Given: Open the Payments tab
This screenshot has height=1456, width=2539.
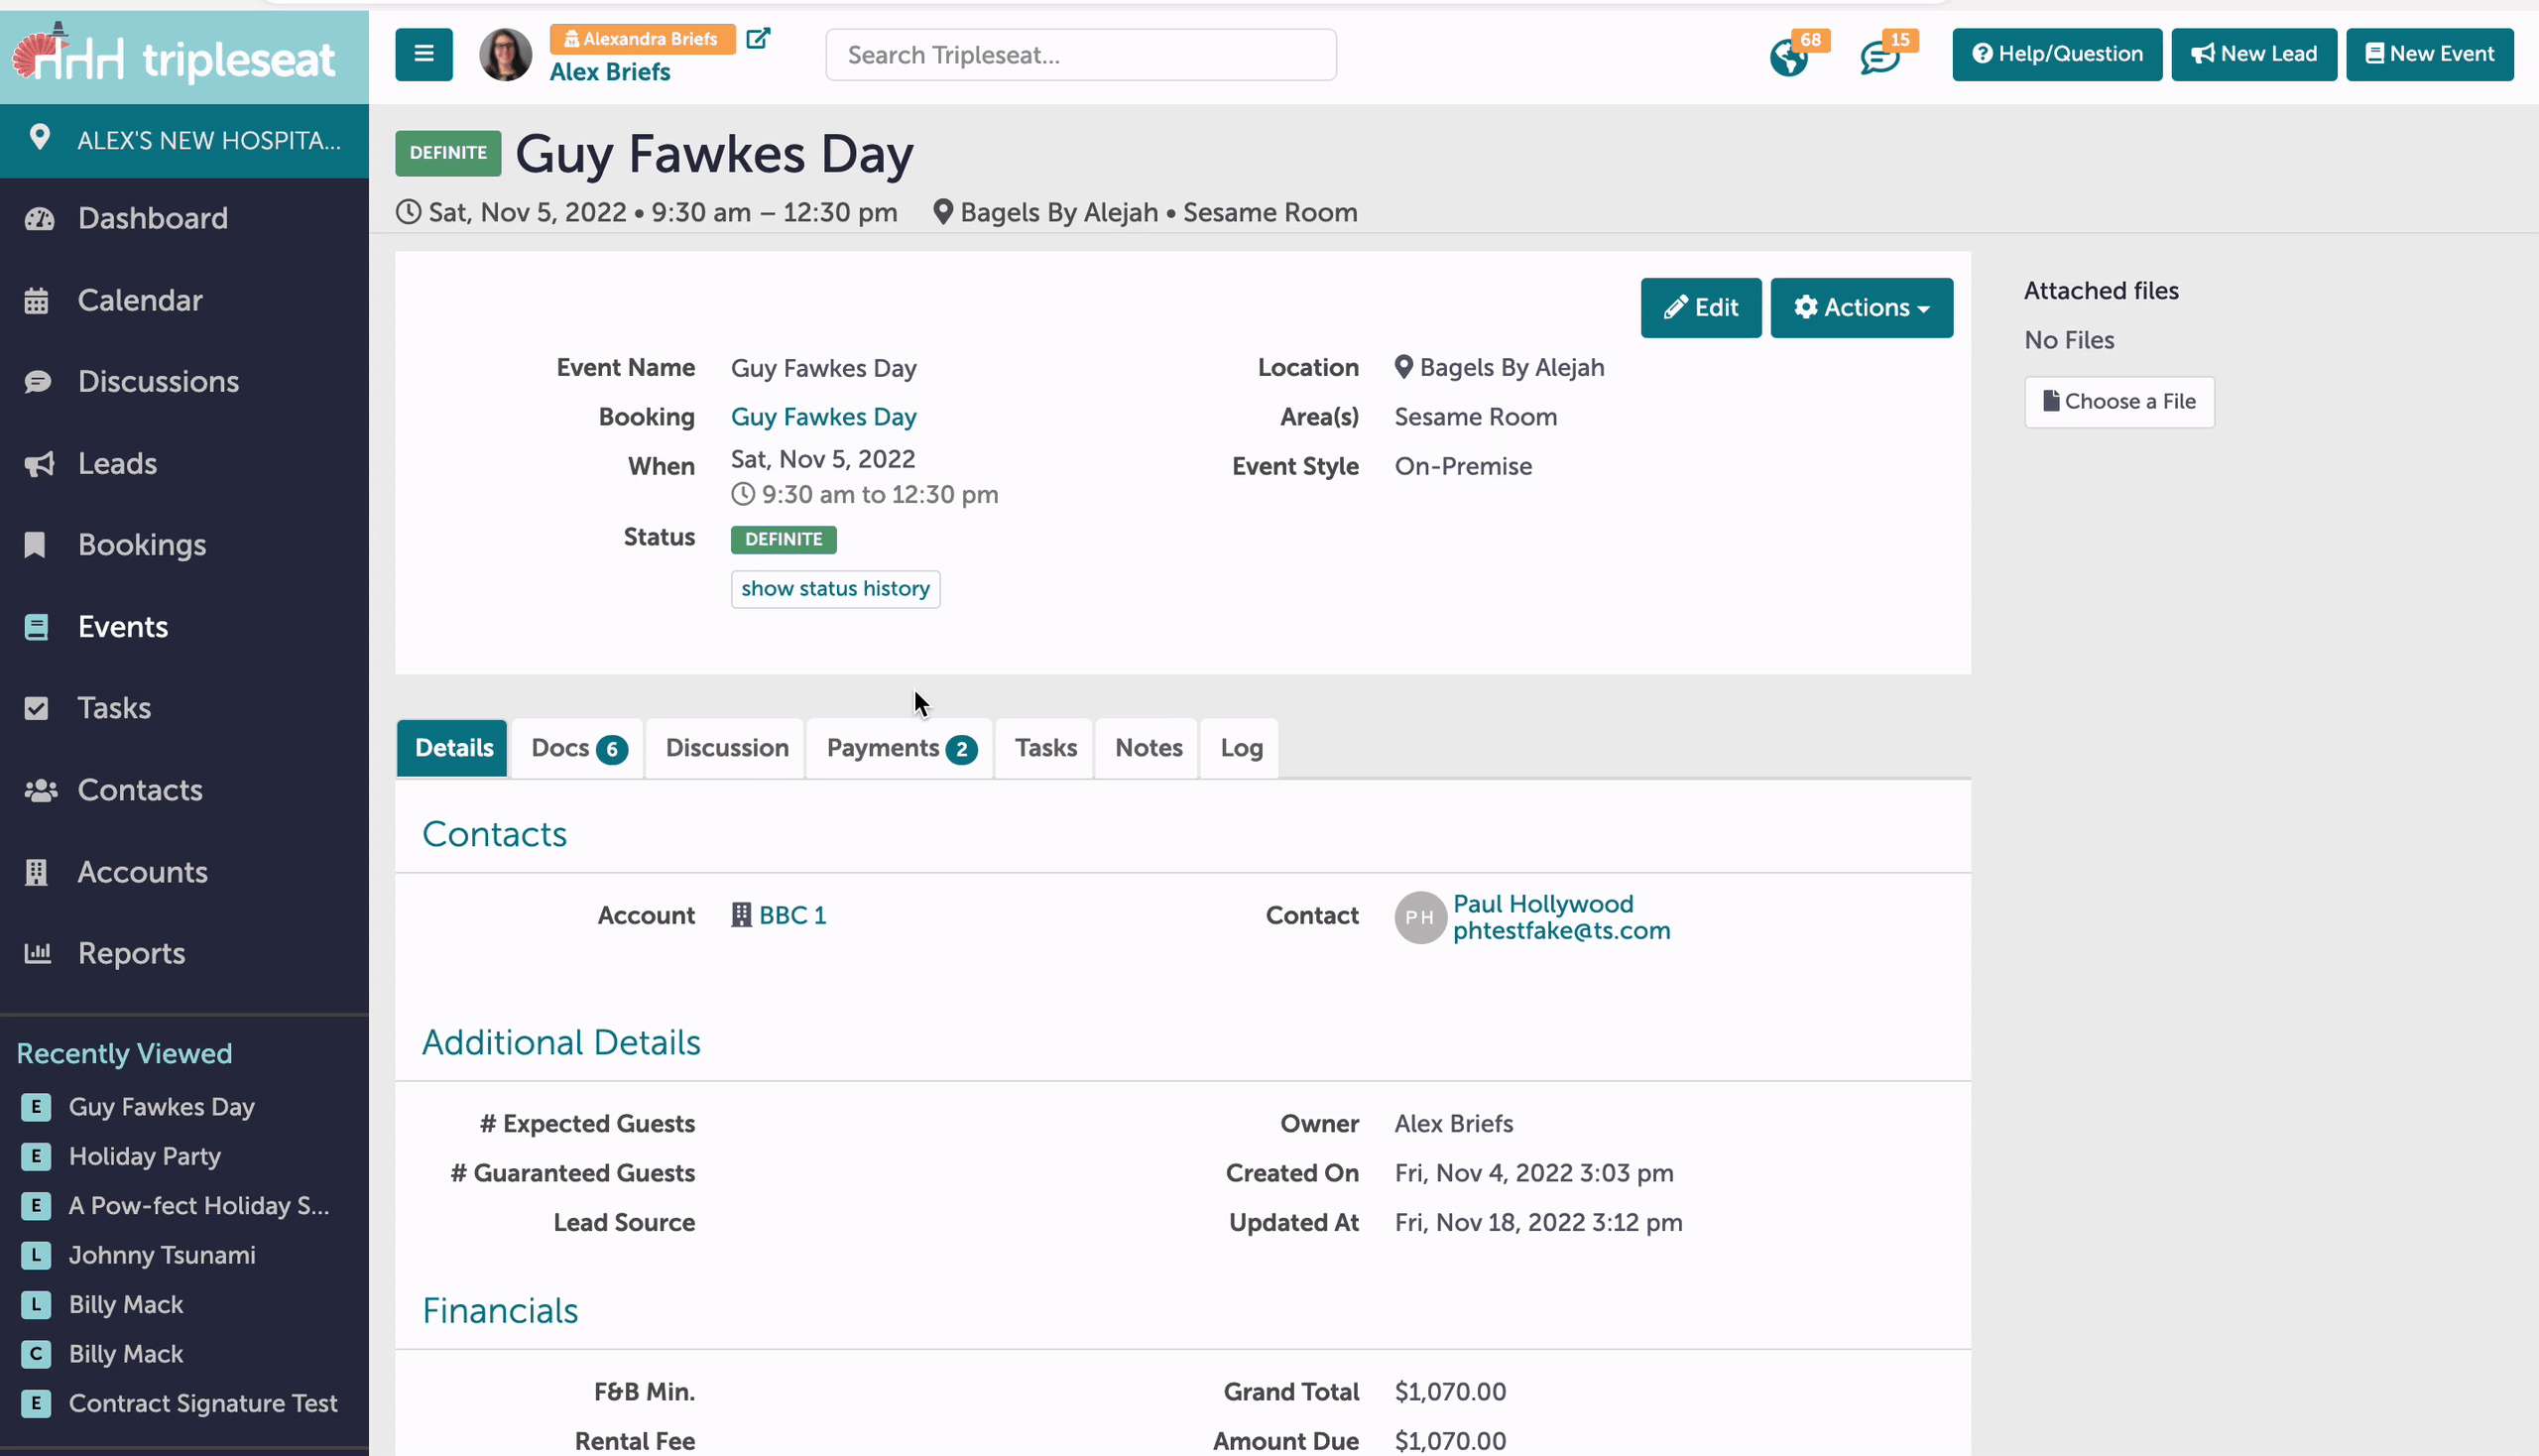Looking at the screenshot, I should click(x=901, y=747).
